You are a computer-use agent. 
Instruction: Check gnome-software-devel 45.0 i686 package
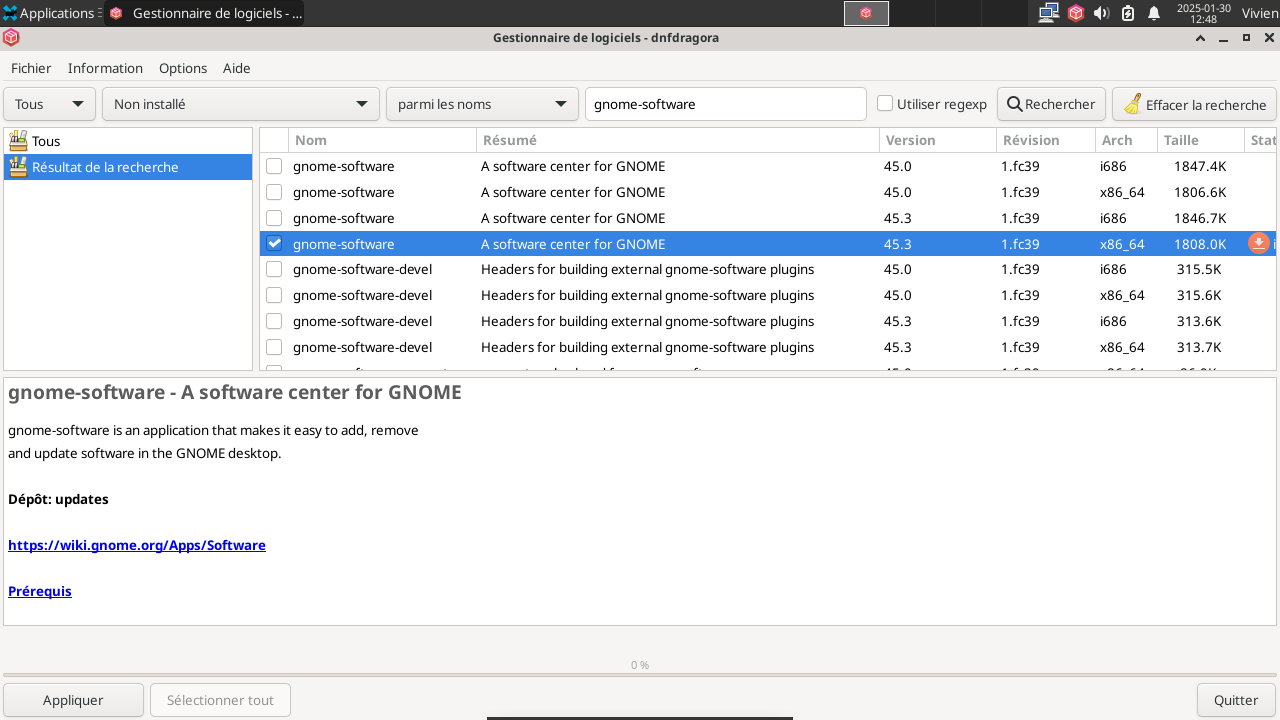click(x=274, y=269)
